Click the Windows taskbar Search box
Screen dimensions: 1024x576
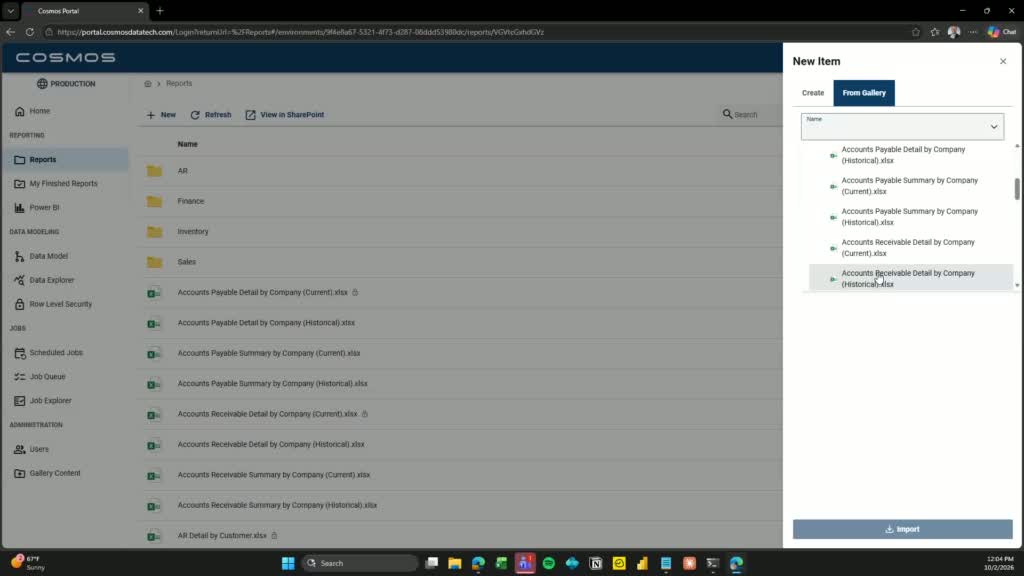point(360,563)
